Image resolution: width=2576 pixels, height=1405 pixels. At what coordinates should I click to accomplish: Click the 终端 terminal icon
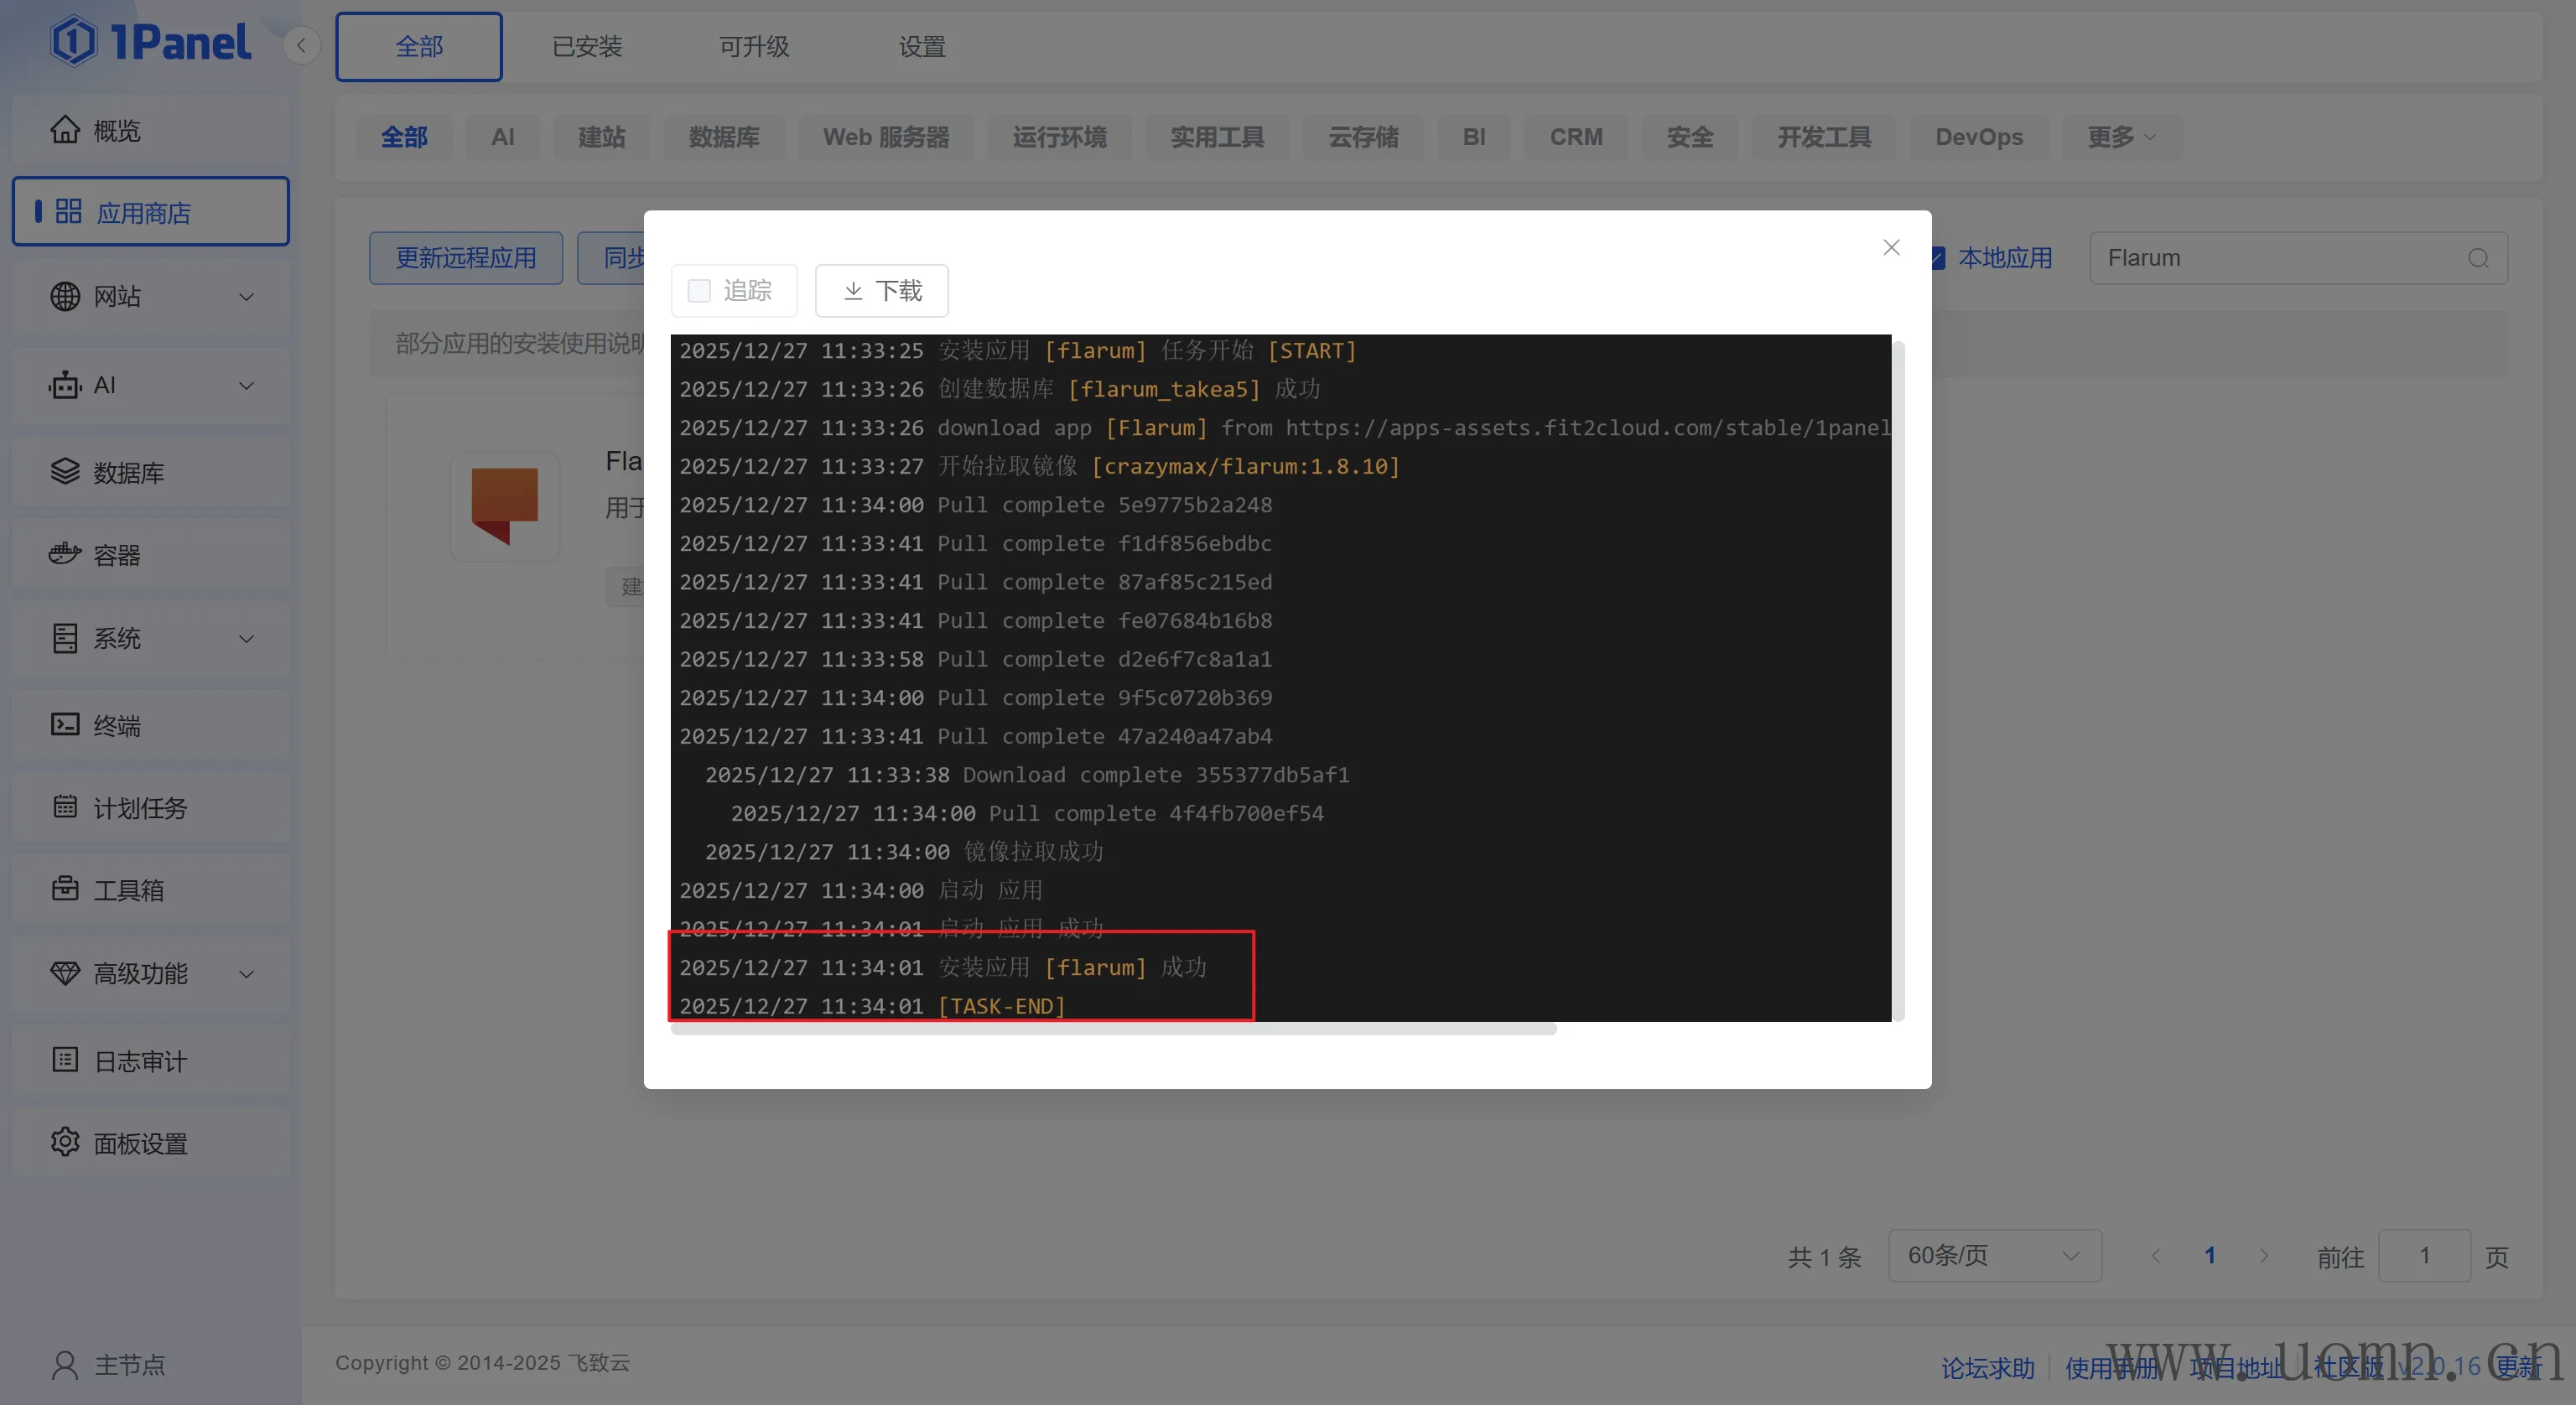tap(65, 724)
